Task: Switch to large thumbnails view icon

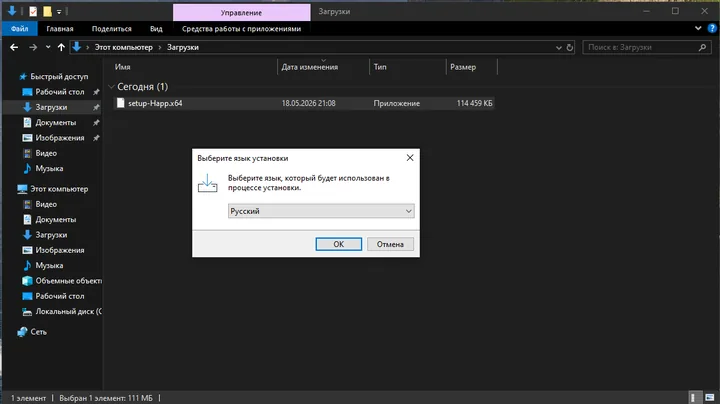Action: tap(709, 398)
